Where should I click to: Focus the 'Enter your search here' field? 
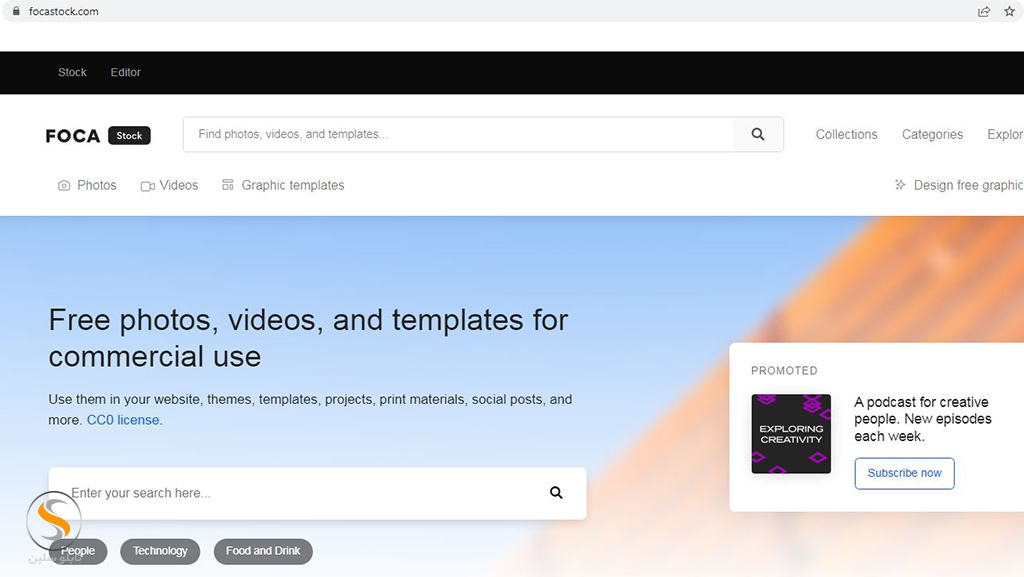[300, 493]
